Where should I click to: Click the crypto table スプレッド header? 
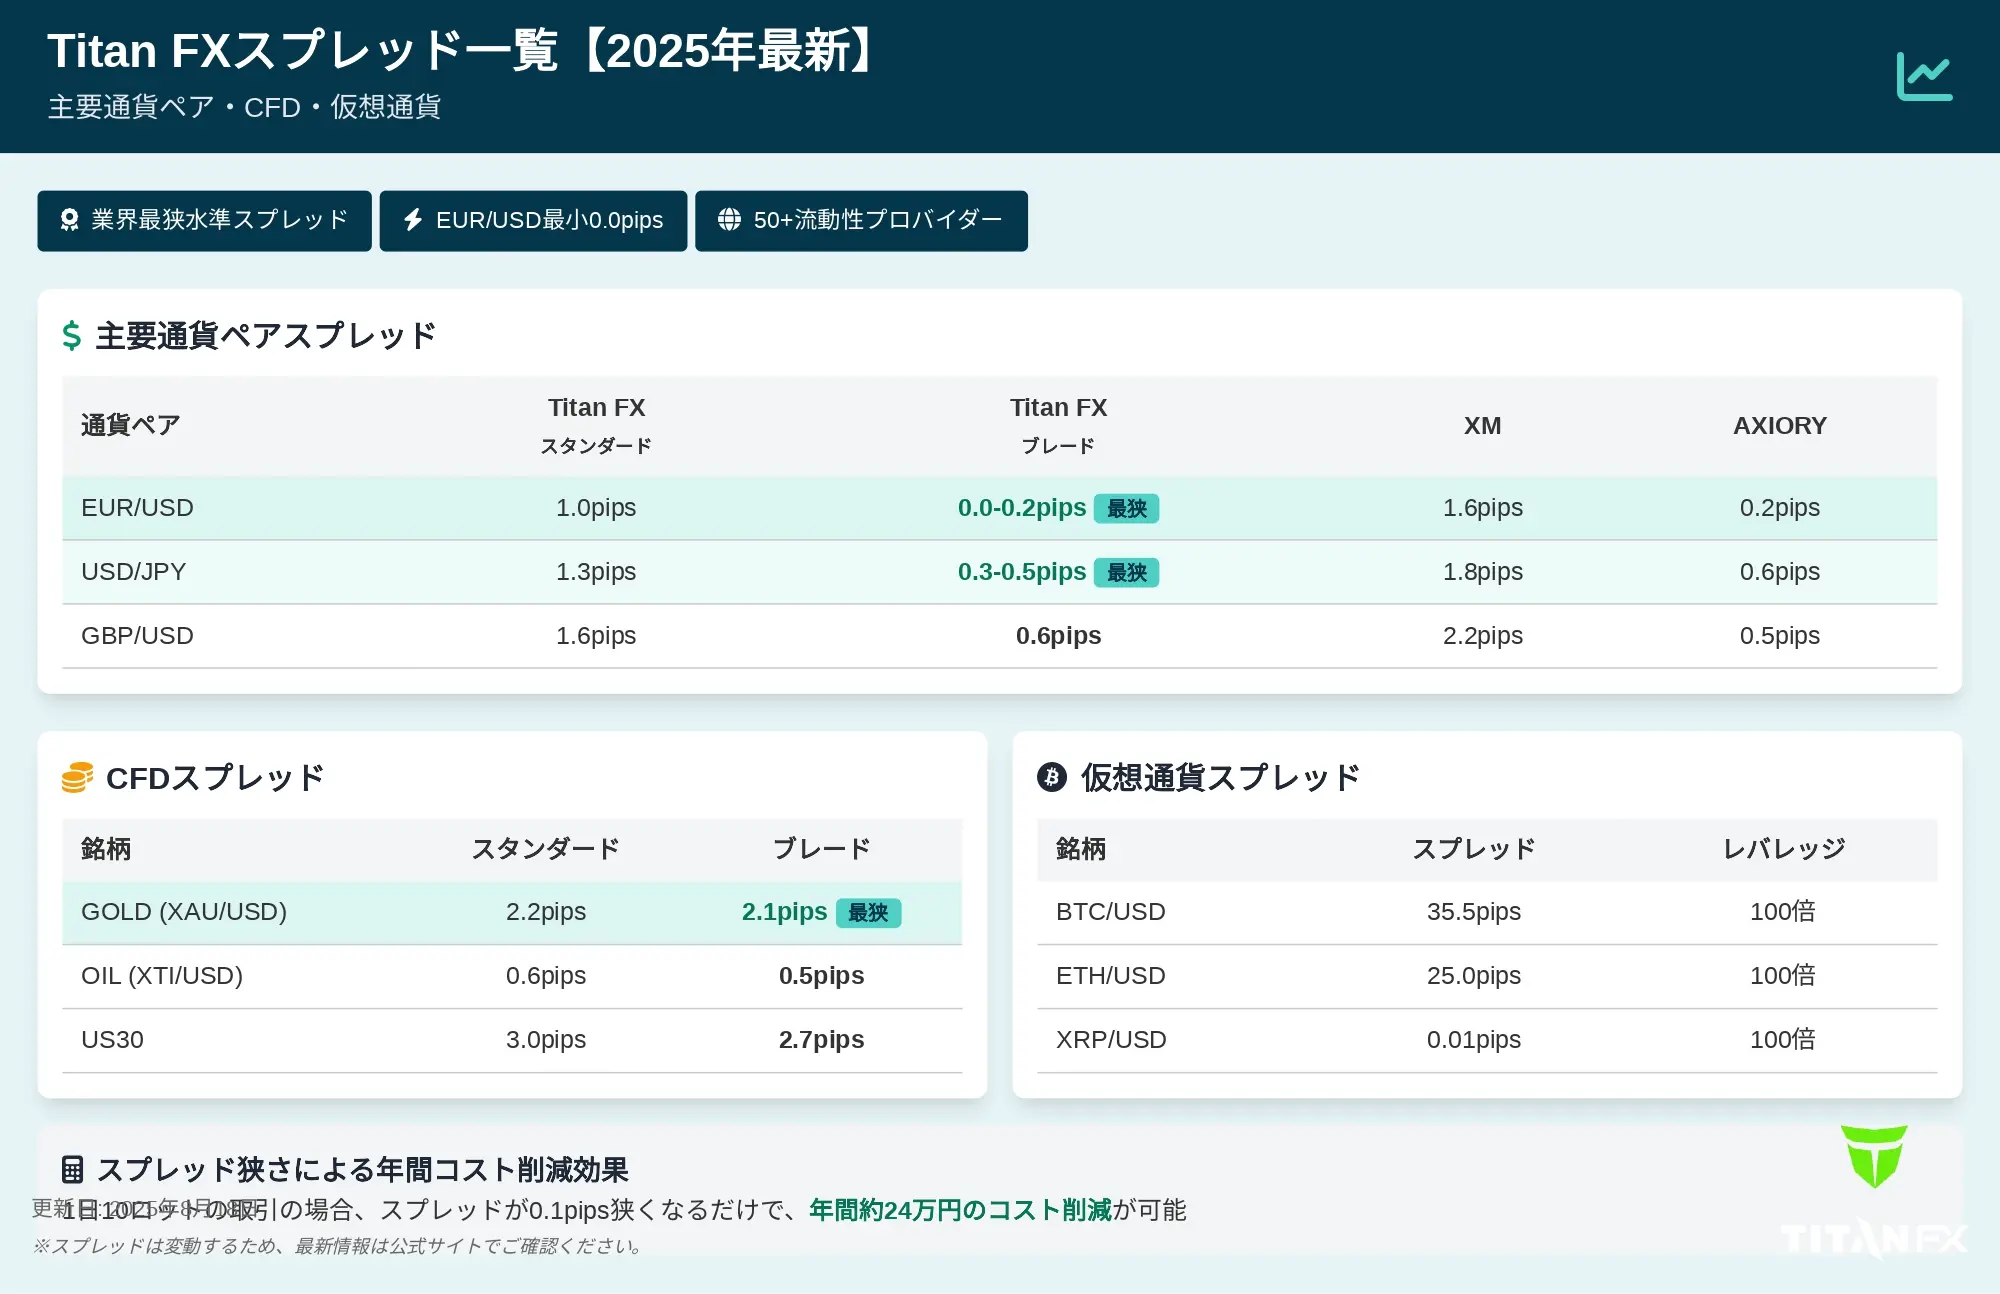pos(1473,849)
